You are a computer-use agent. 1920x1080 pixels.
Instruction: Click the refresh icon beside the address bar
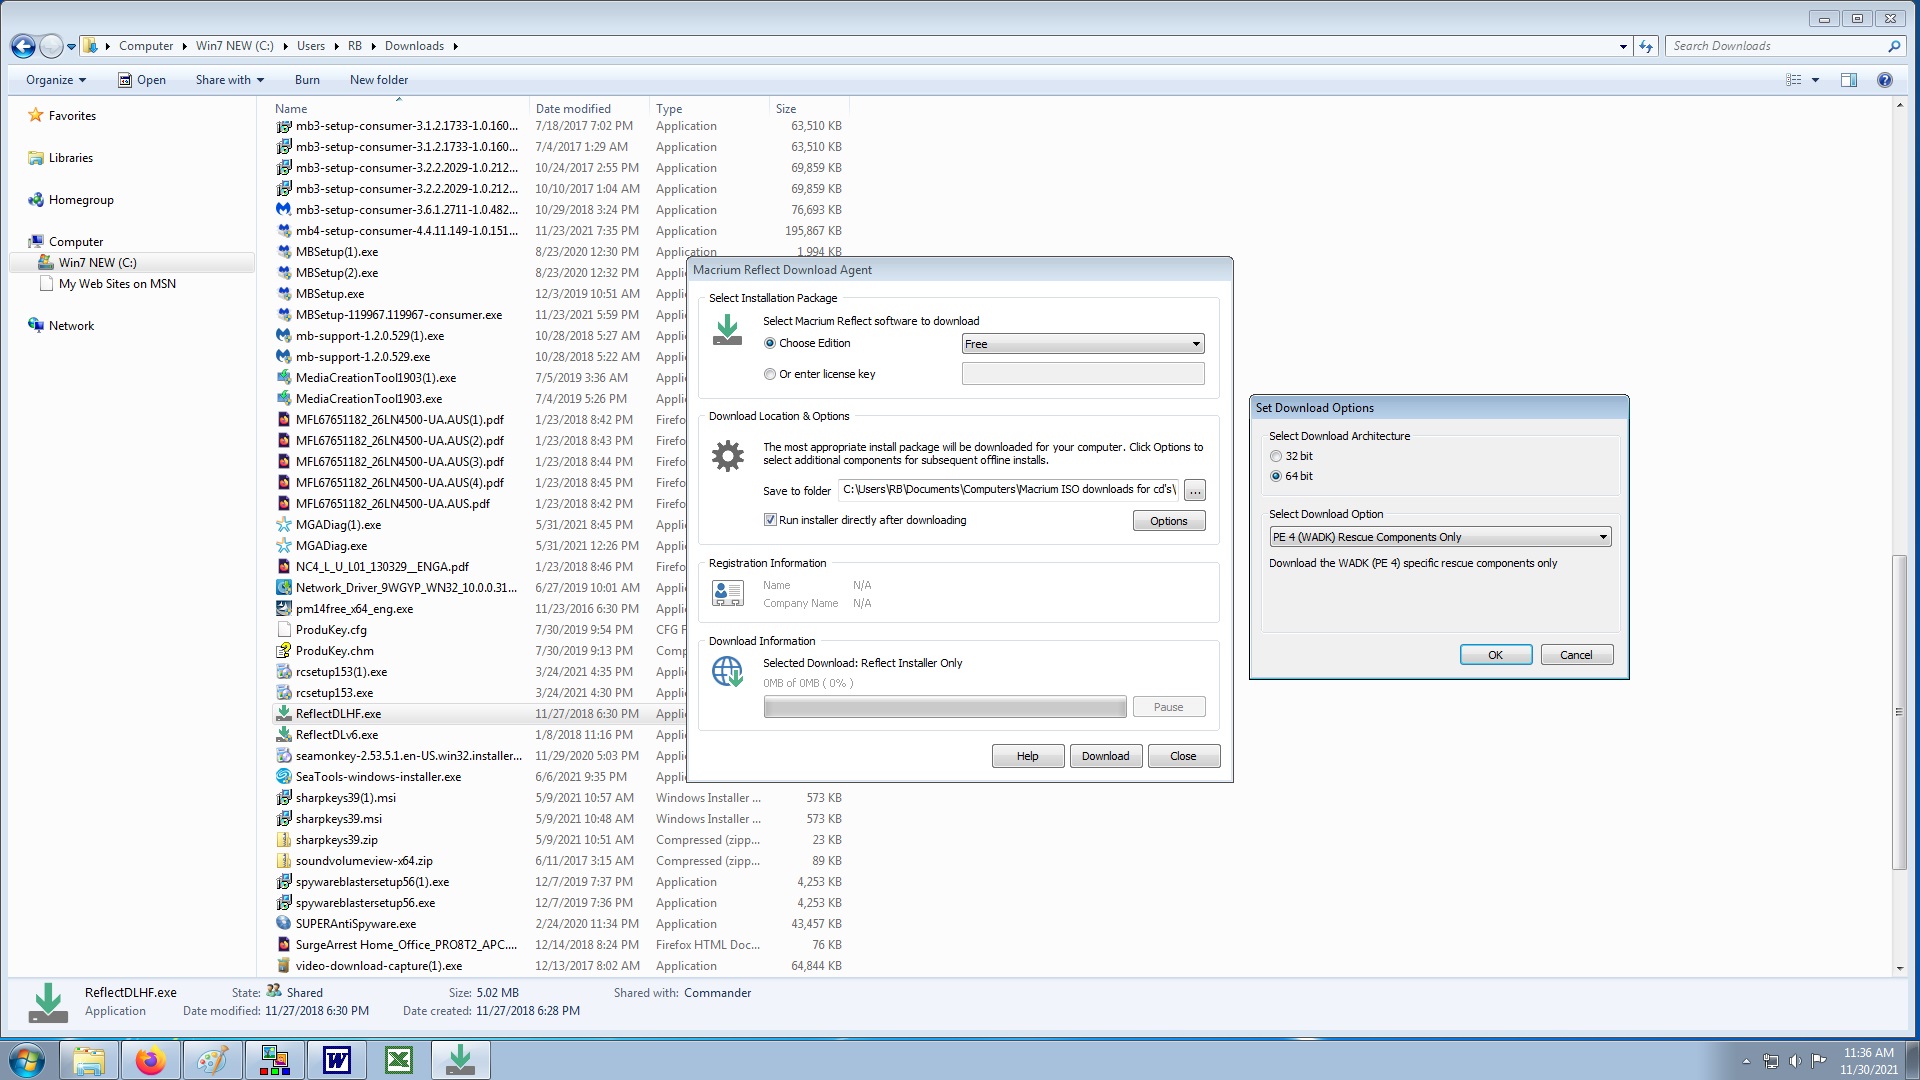1646,46
